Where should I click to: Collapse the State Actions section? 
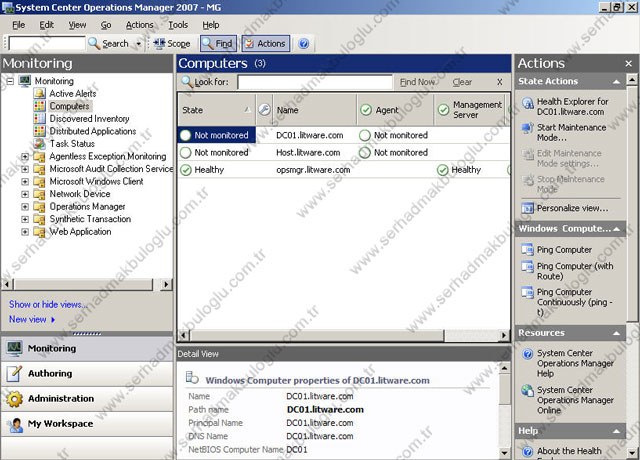(x=616, y=82)
